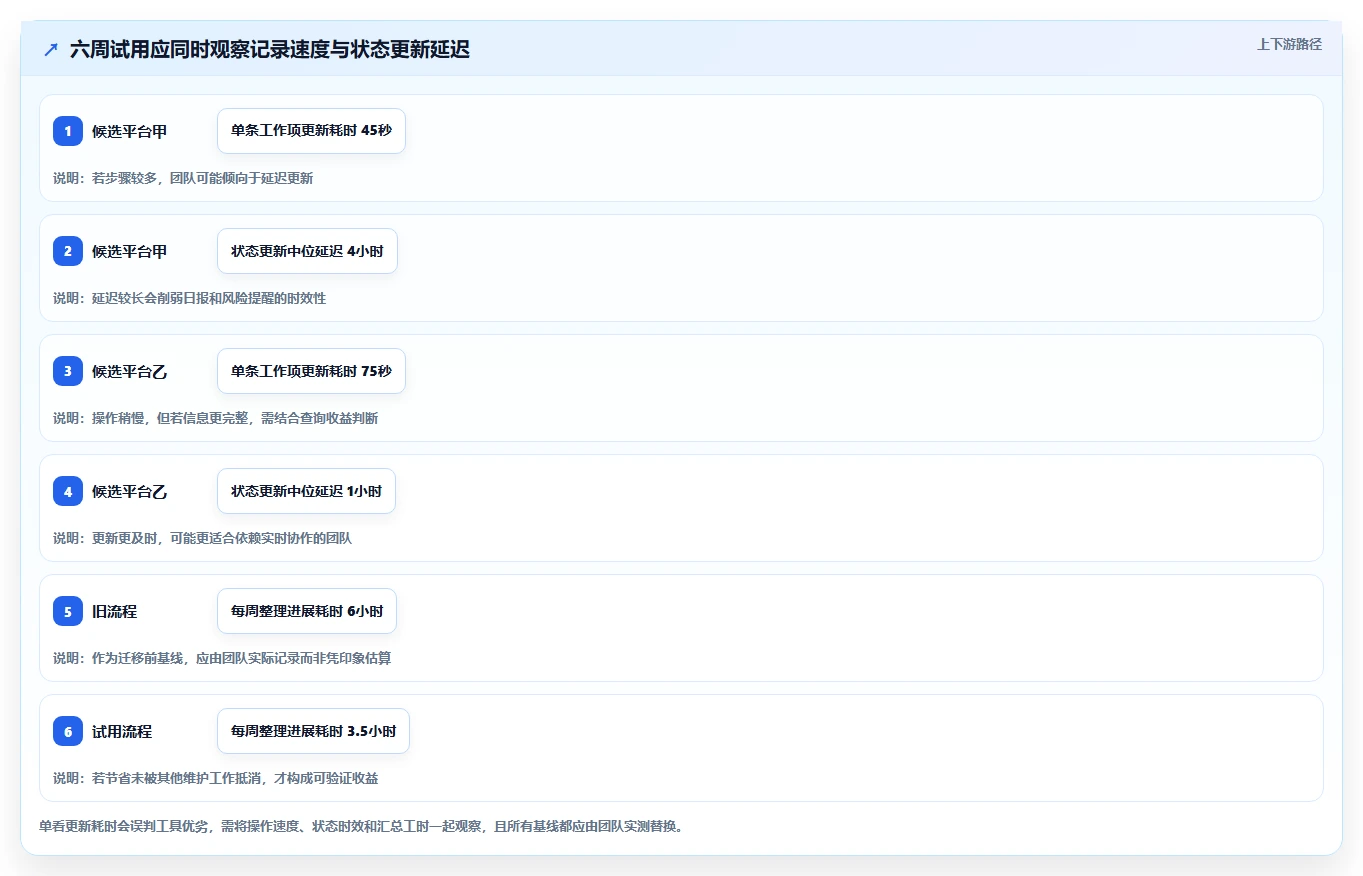1363x876 pixels.
Task: Click note 说明：更新更及时，可能更适合依赖实时协作的团队
Action: pyautogui.click(x=203, y=538)
